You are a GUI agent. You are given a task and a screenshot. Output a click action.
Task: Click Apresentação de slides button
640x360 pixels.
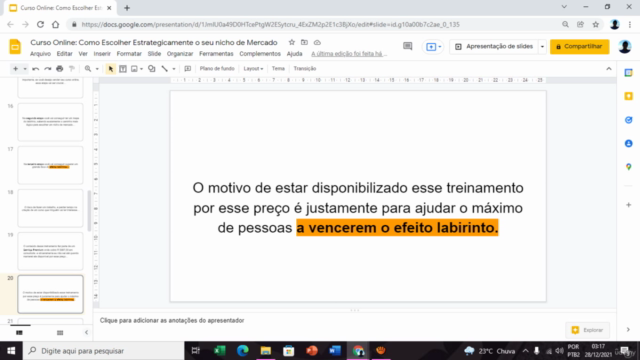click(x=494, y=47)
